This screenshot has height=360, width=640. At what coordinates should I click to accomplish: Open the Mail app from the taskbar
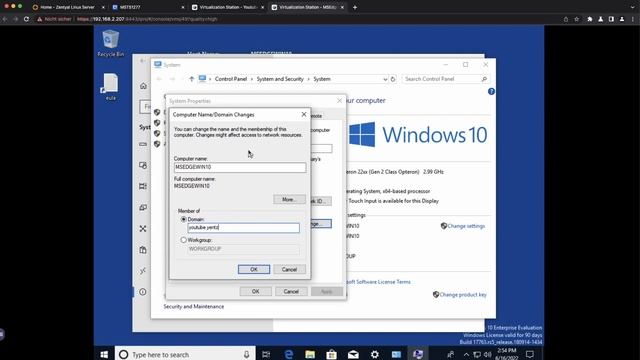pos(353,354)
